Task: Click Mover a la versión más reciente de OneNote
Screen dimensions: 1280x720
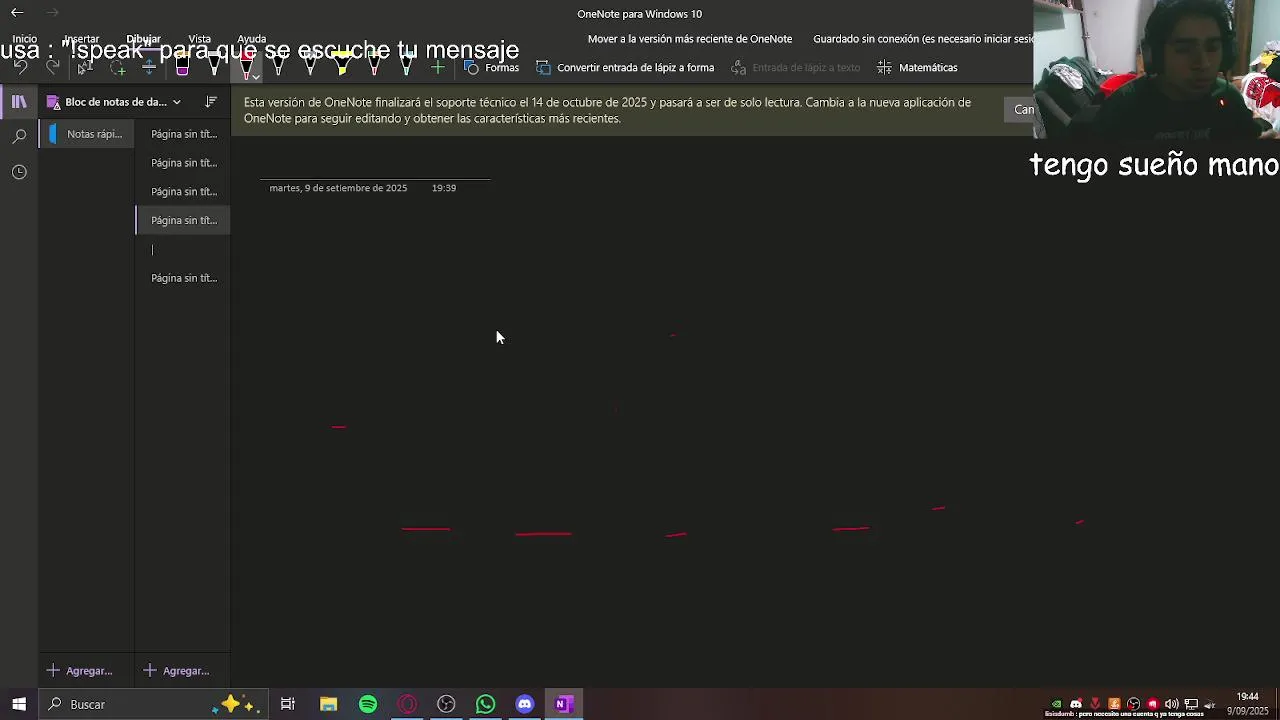Action: (690, 39)
